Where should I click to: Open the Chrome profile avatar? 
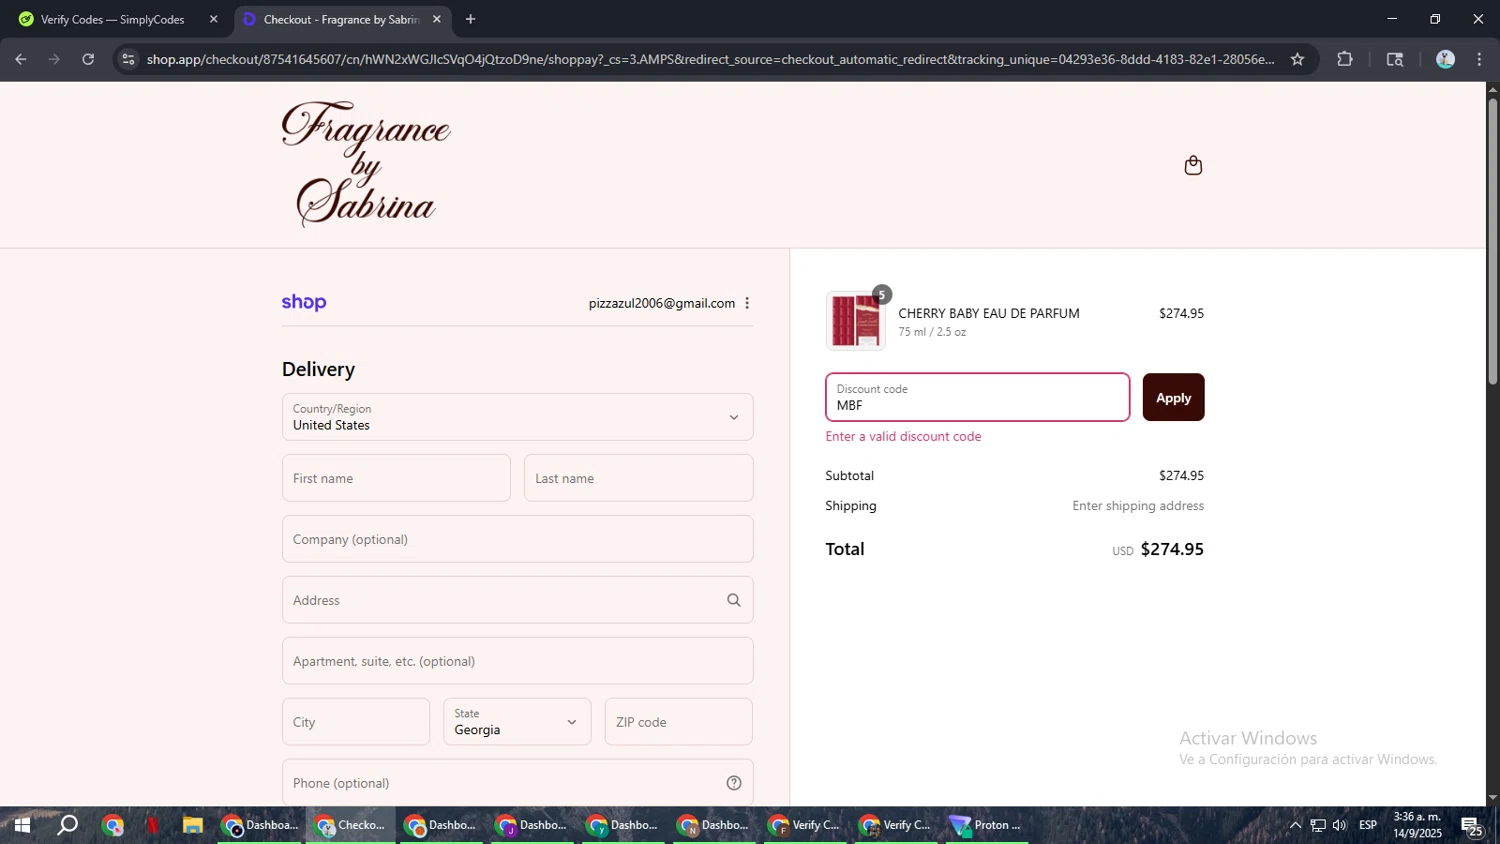click(x=1445, y=59)
